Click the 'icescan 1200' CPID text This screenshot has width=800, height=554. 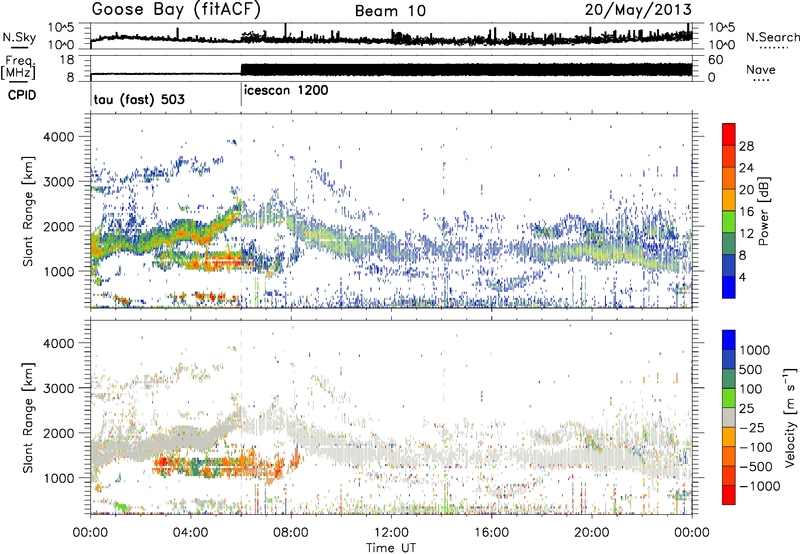click(286, 91)
